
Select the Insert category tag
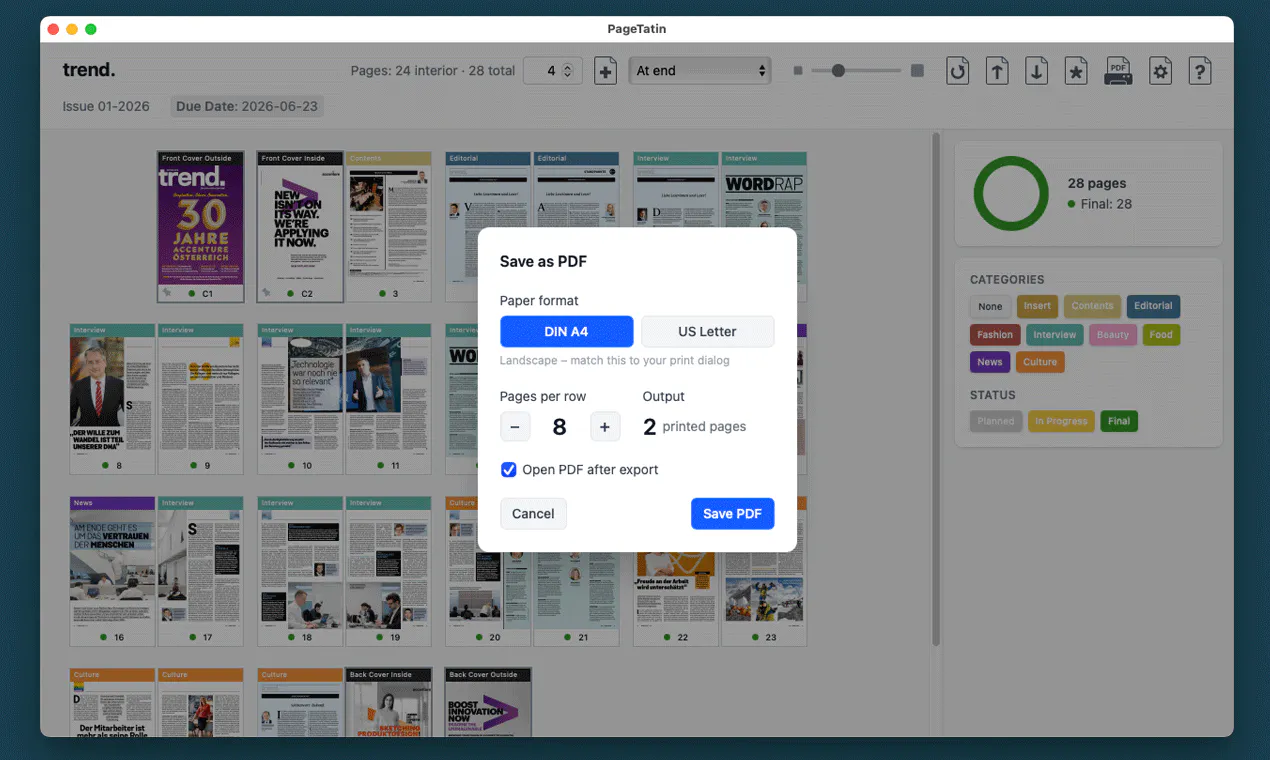coord(1037,306)
